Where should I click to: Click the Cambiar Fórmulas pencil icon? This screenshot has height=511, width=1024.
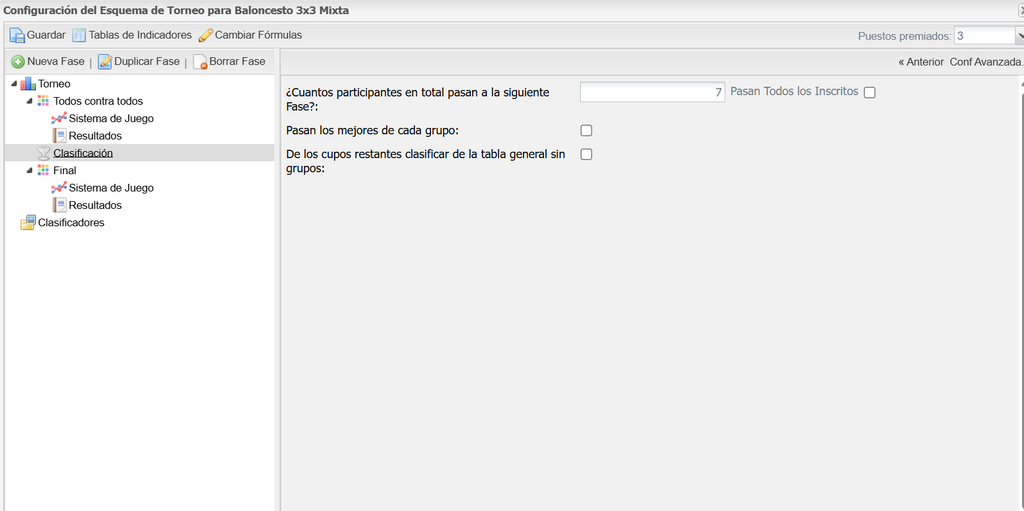[206, 35]
